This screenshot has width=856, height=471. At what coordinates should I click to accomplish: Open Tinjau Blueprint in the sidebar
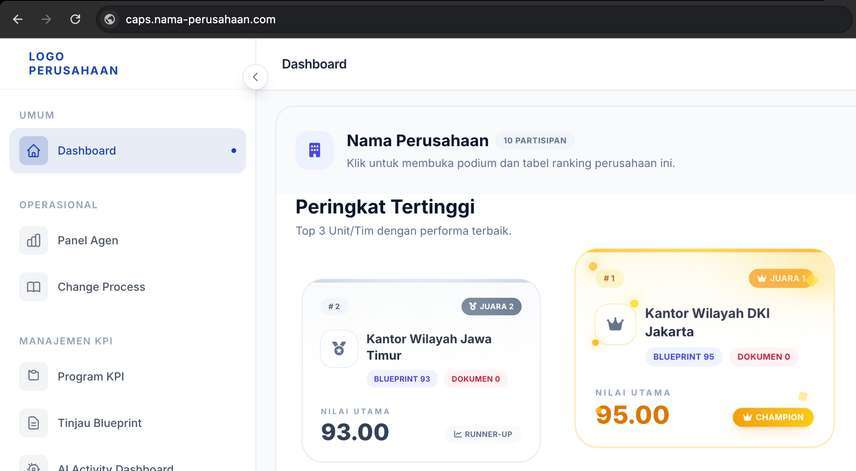click(128, 423)
